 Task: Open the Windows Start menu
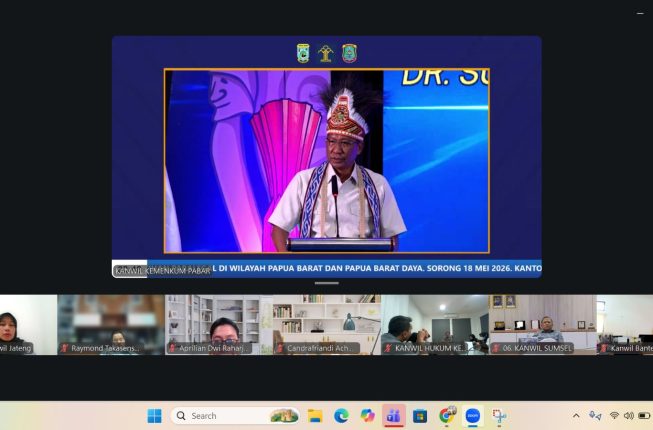tap(155, 415)
